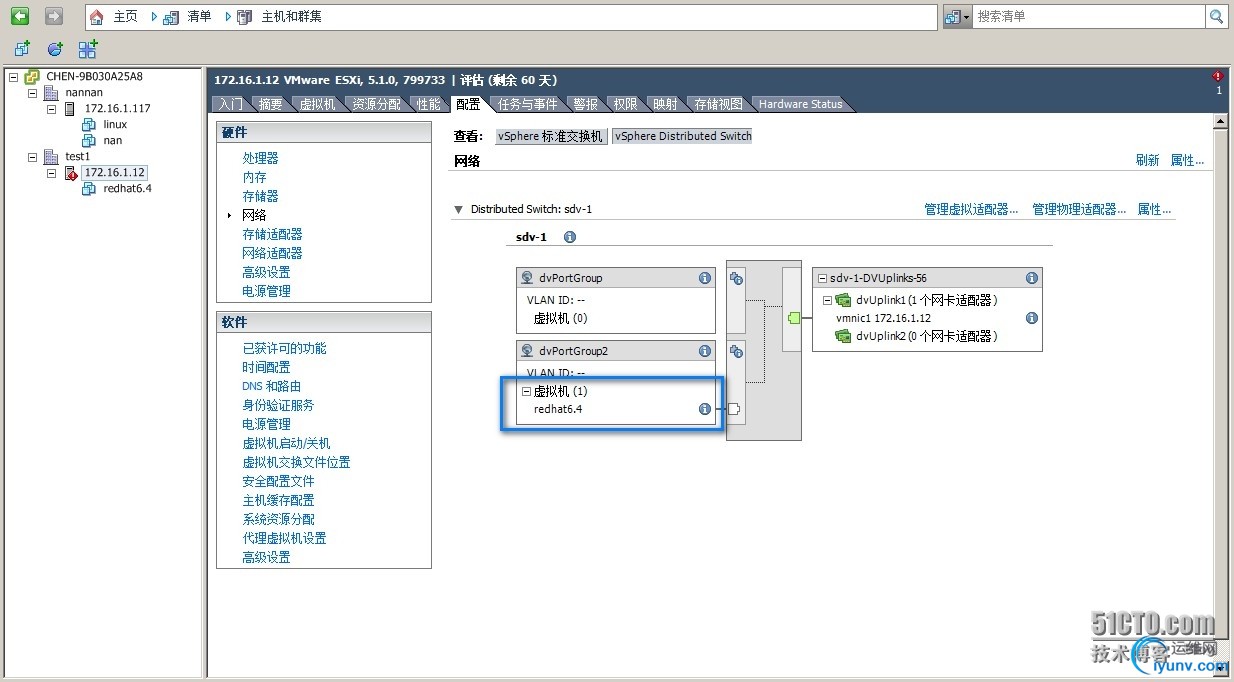Open the Hardware Status tab
This screenshot has width=1234, height=682.
tap(800, 104)
